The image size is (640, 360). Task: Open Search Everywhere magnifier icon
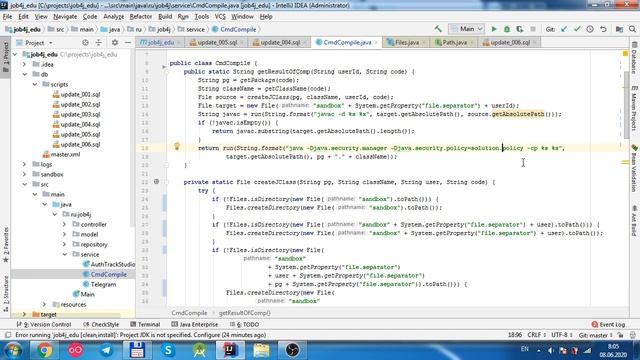632,29
